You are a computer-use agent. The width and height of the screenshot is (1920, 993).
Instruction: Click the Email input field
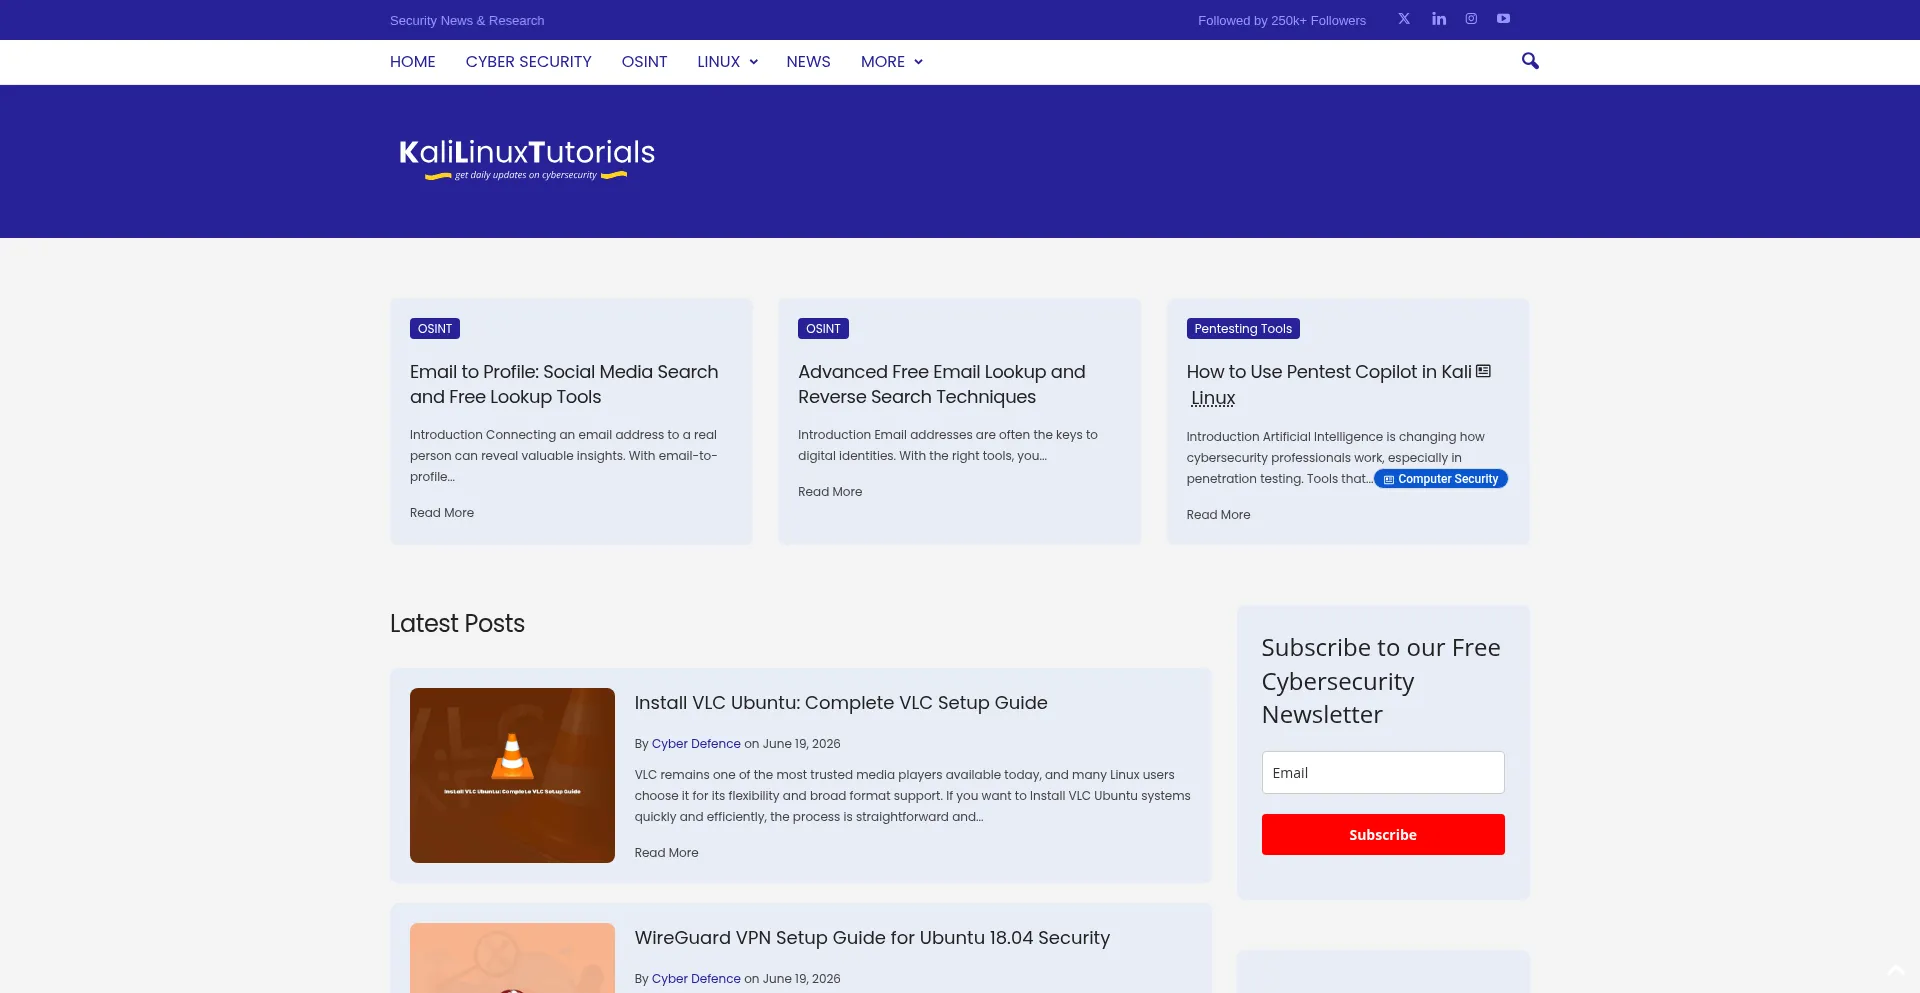[x=1383, y=772]
